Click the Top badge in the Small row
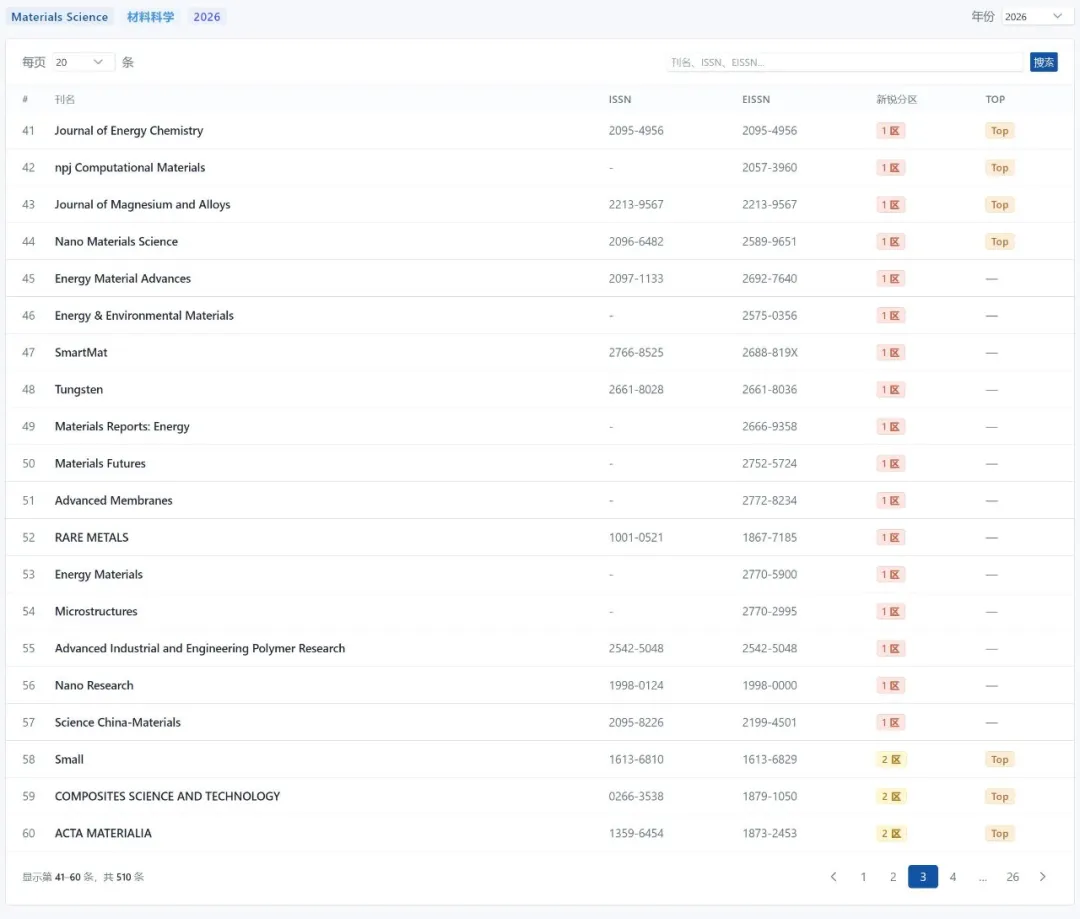Viewport: 1080px width, 919px height. click(999, 760)
